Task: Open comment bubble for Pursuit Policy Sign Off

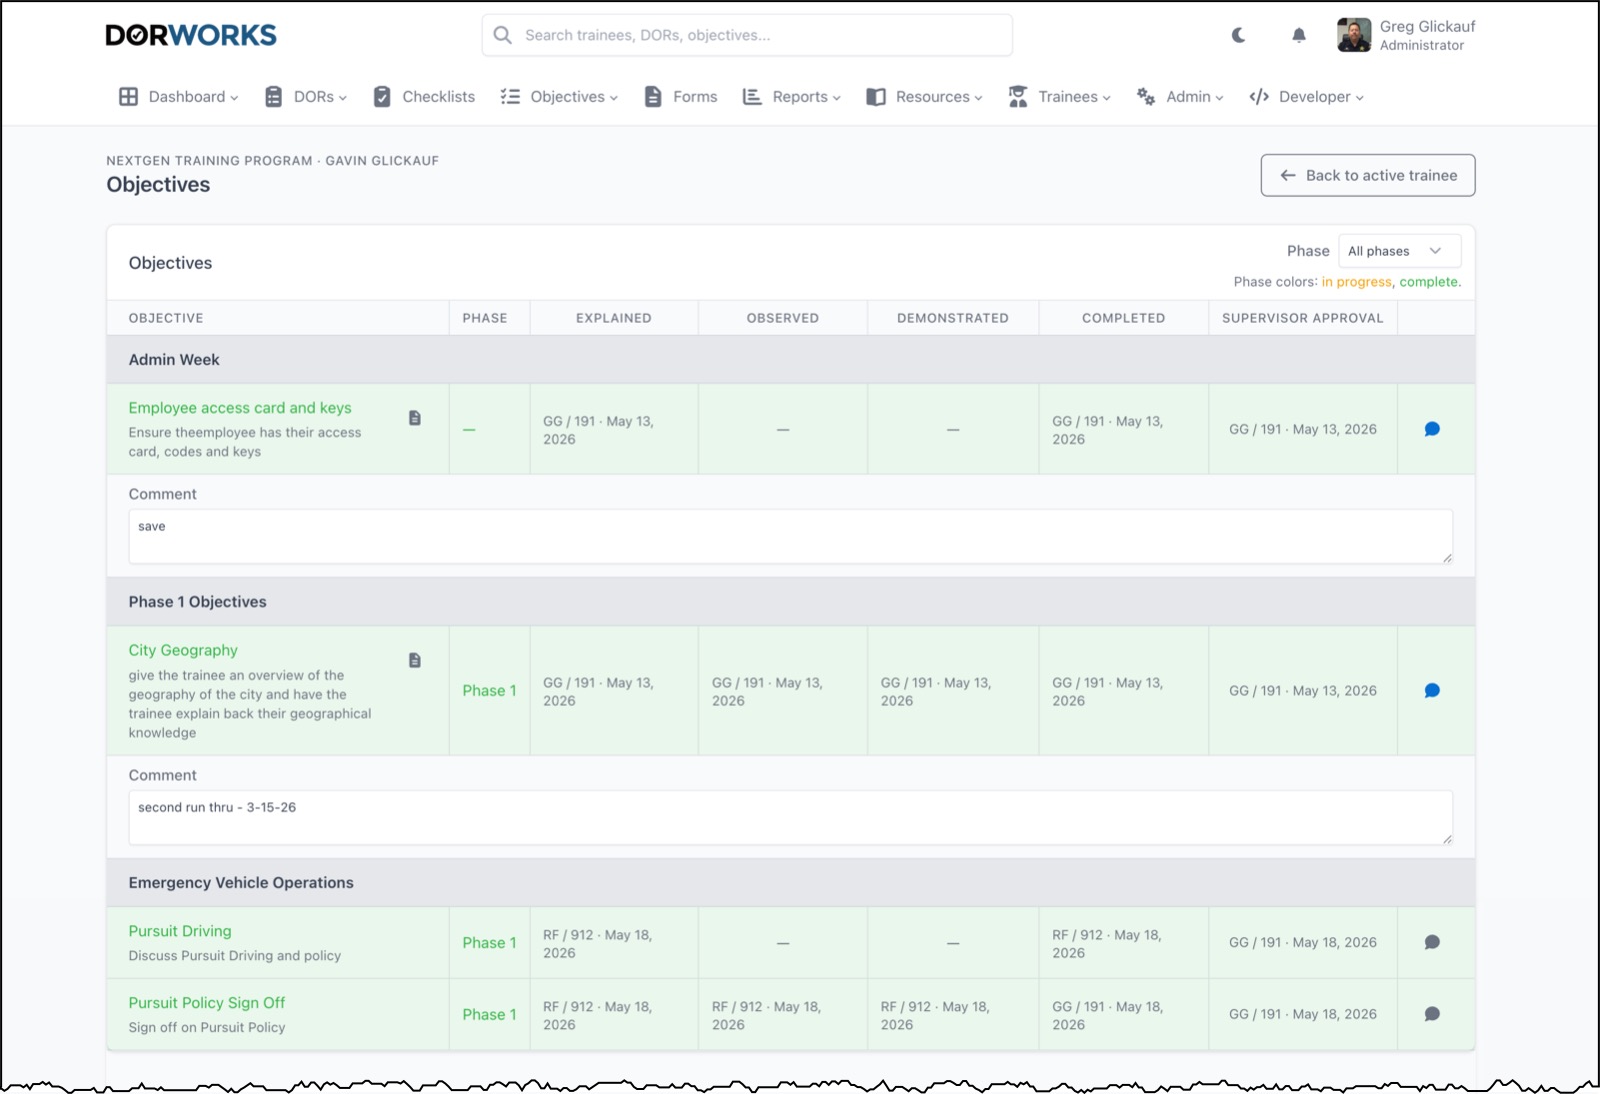Action: [x=1432, y=1014]
